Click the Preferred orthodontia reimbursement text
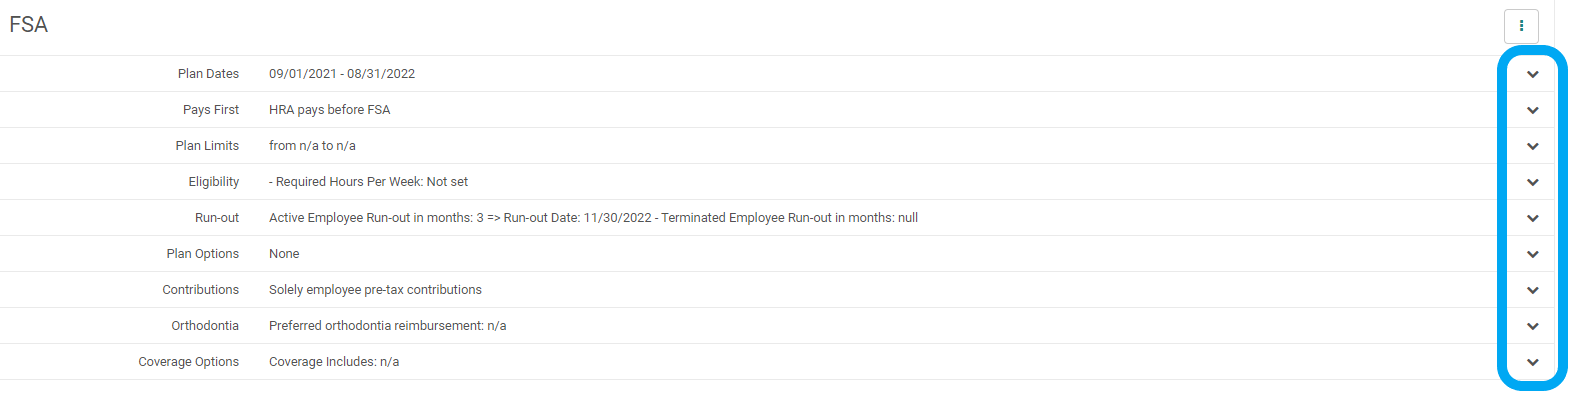The image size is (1575, 408). coord(388,326)
